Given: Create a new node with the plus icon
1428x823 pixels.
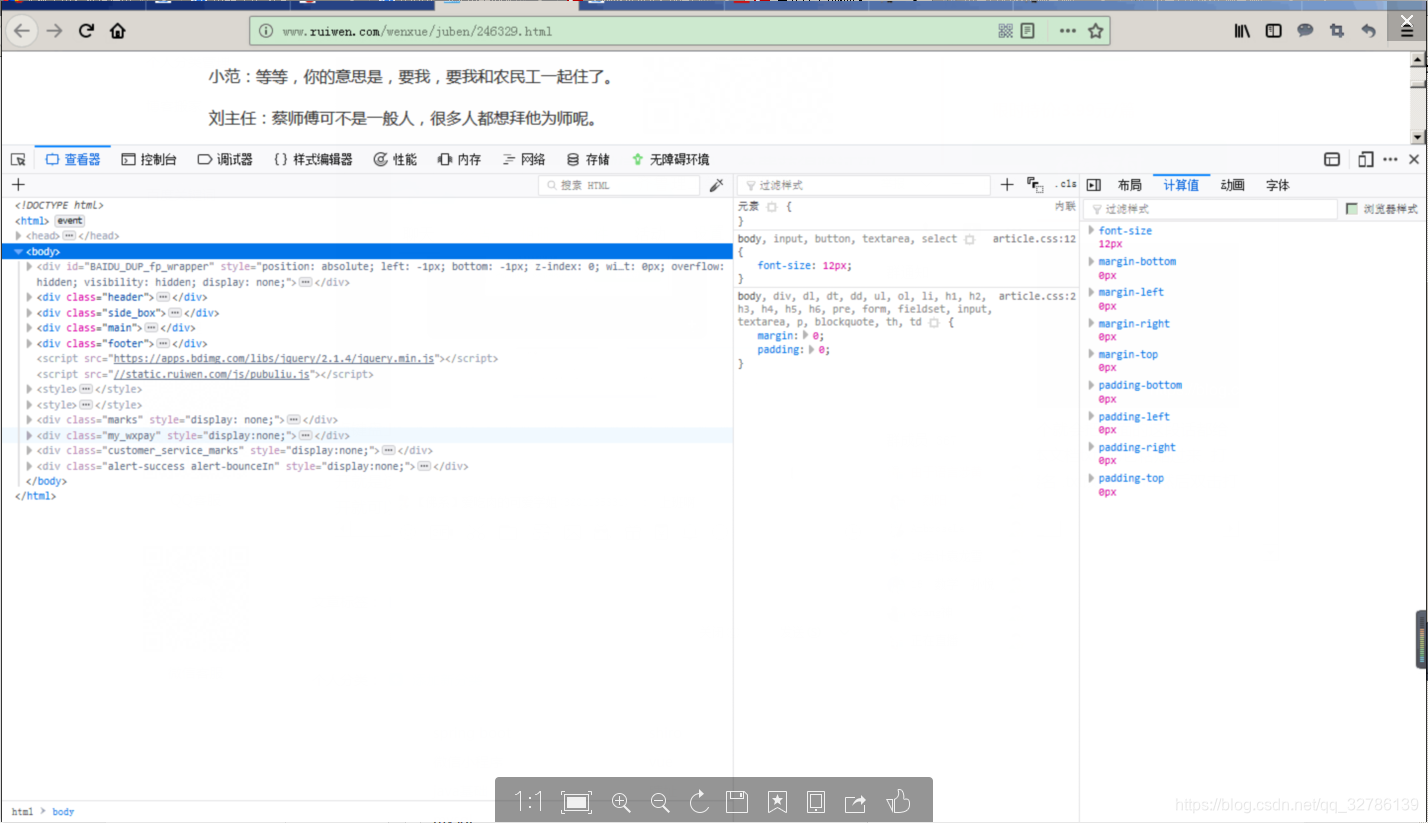Looking at the screenshot, I should pos(17,185).
